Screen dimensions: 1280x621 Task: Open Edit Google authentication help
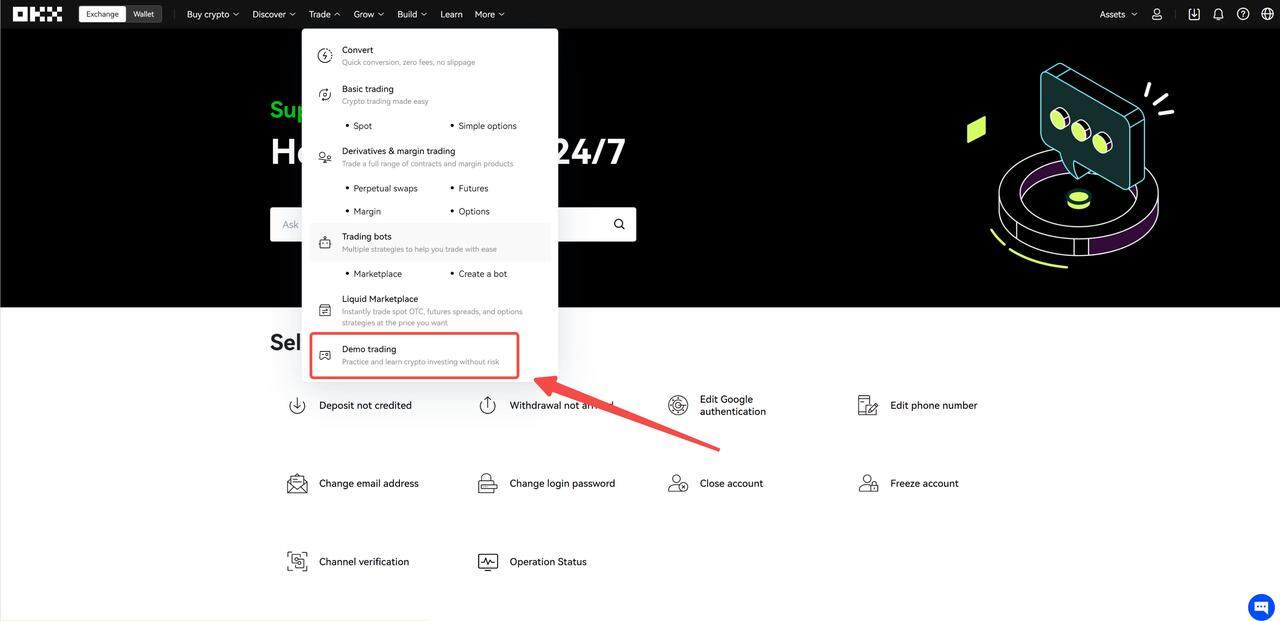(733, 405)
